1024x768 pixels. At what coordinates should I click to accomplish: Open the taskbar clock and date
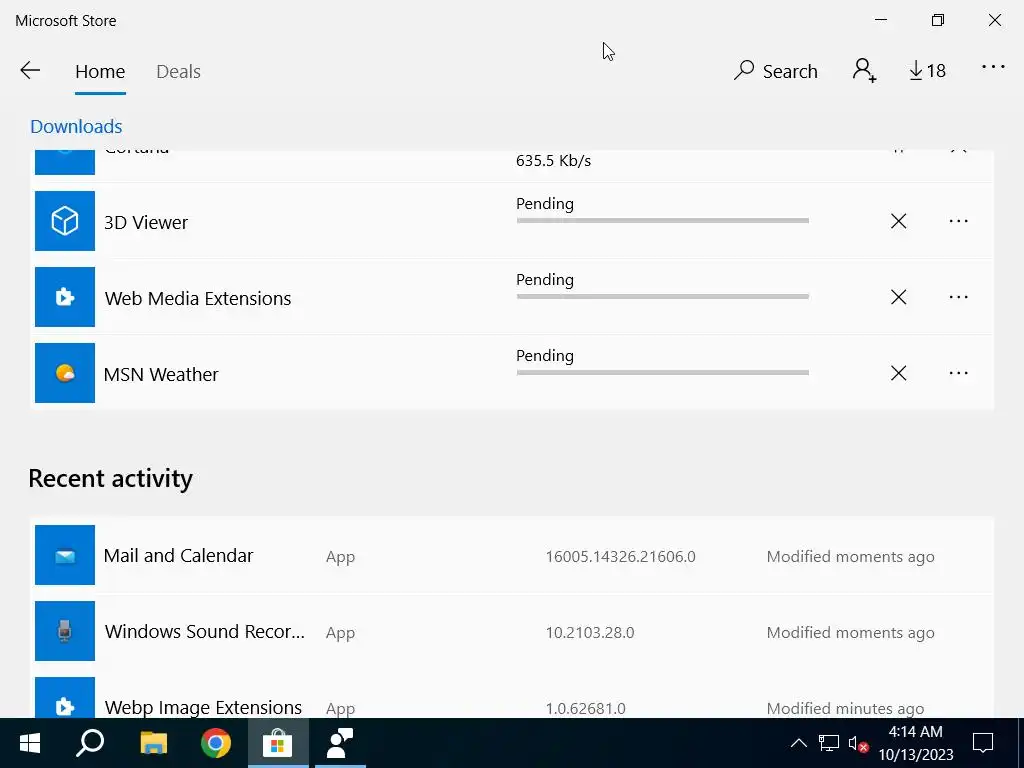pyautogui.click(x=916, y=743)
